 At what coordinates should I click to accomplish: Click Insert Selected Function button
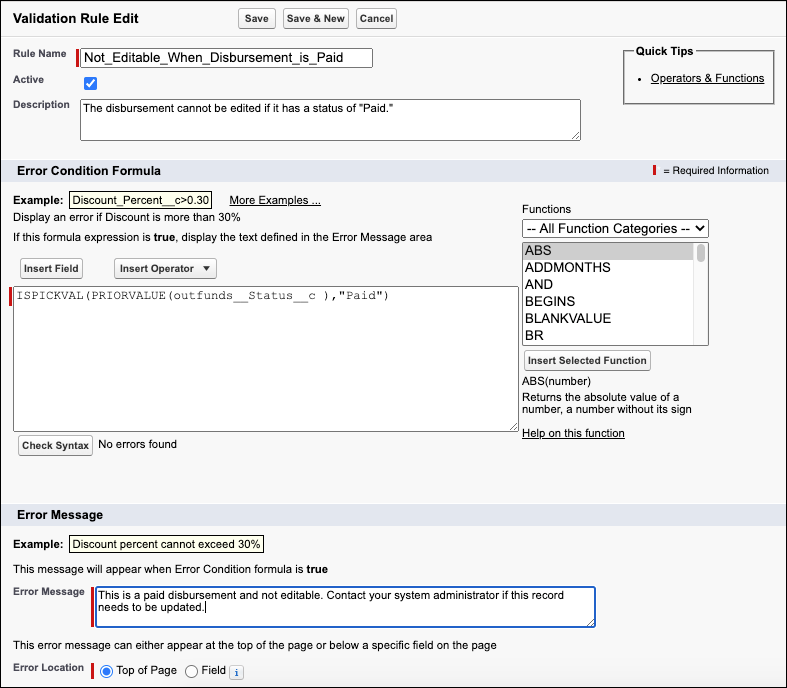(587, 360)
